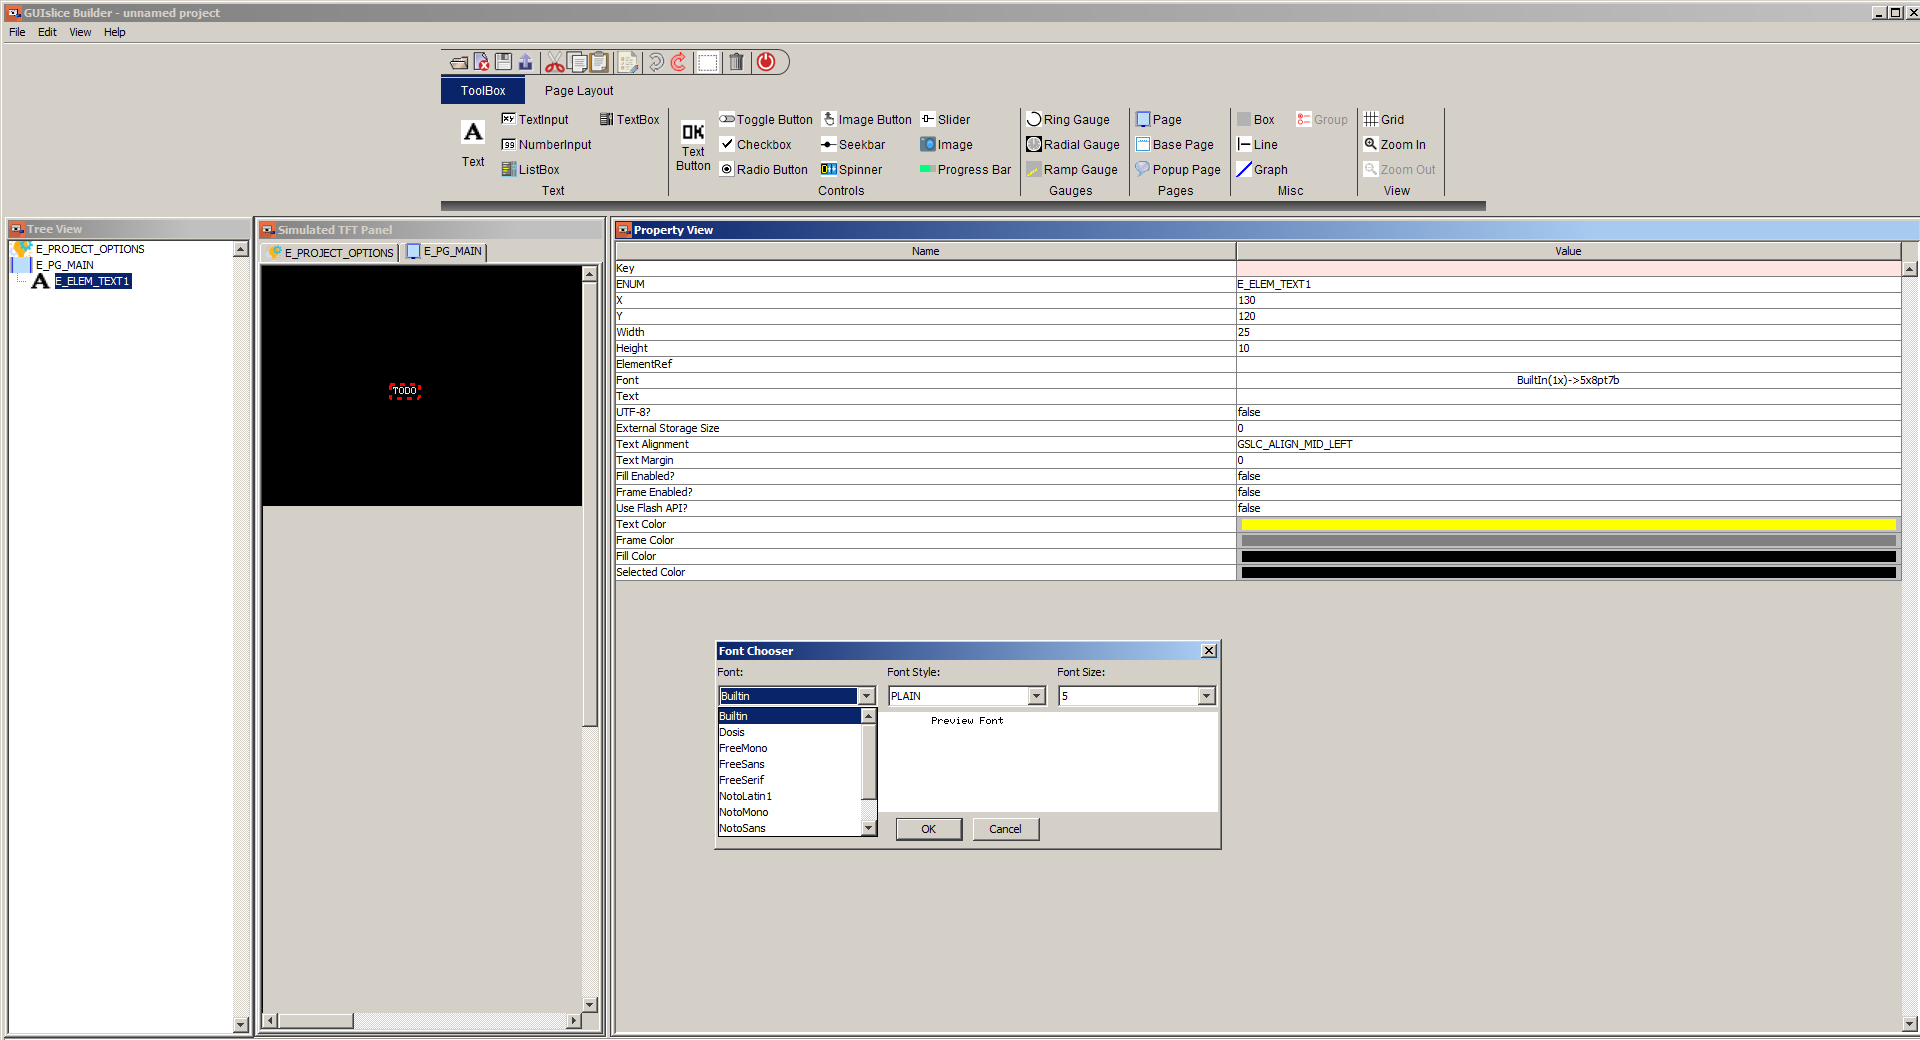1920x1040 pixels.
Task: Add a Text Button from the ToolBox
Action: [693, 146]
